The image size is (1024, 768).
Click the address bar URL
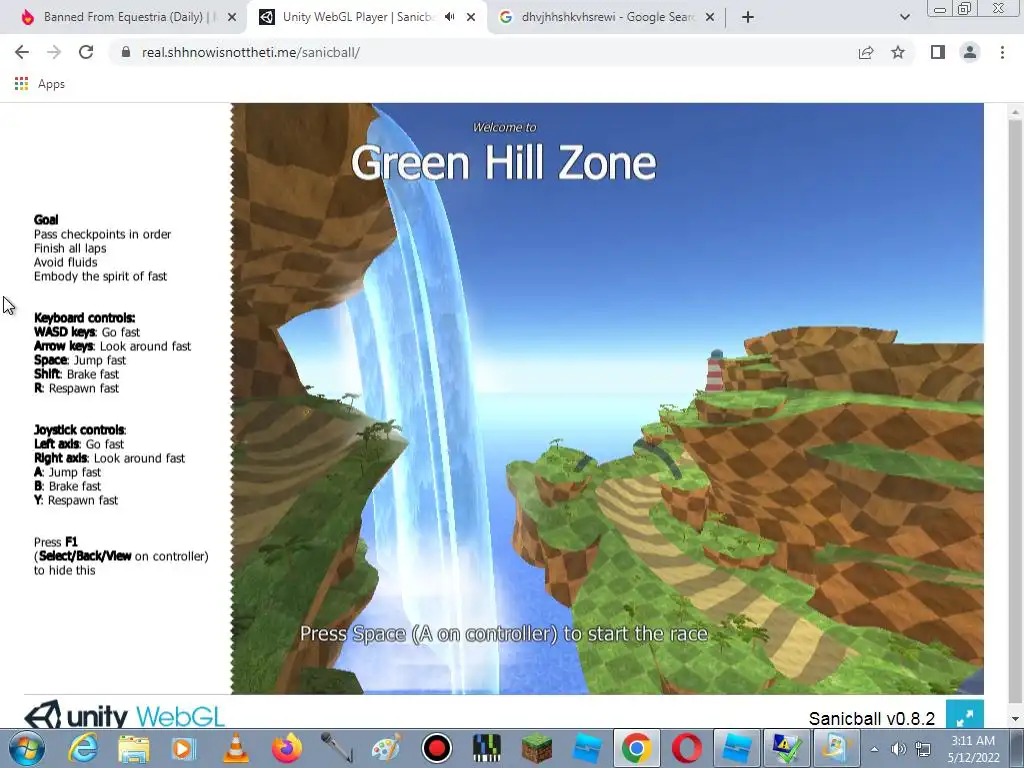(251, 52)
